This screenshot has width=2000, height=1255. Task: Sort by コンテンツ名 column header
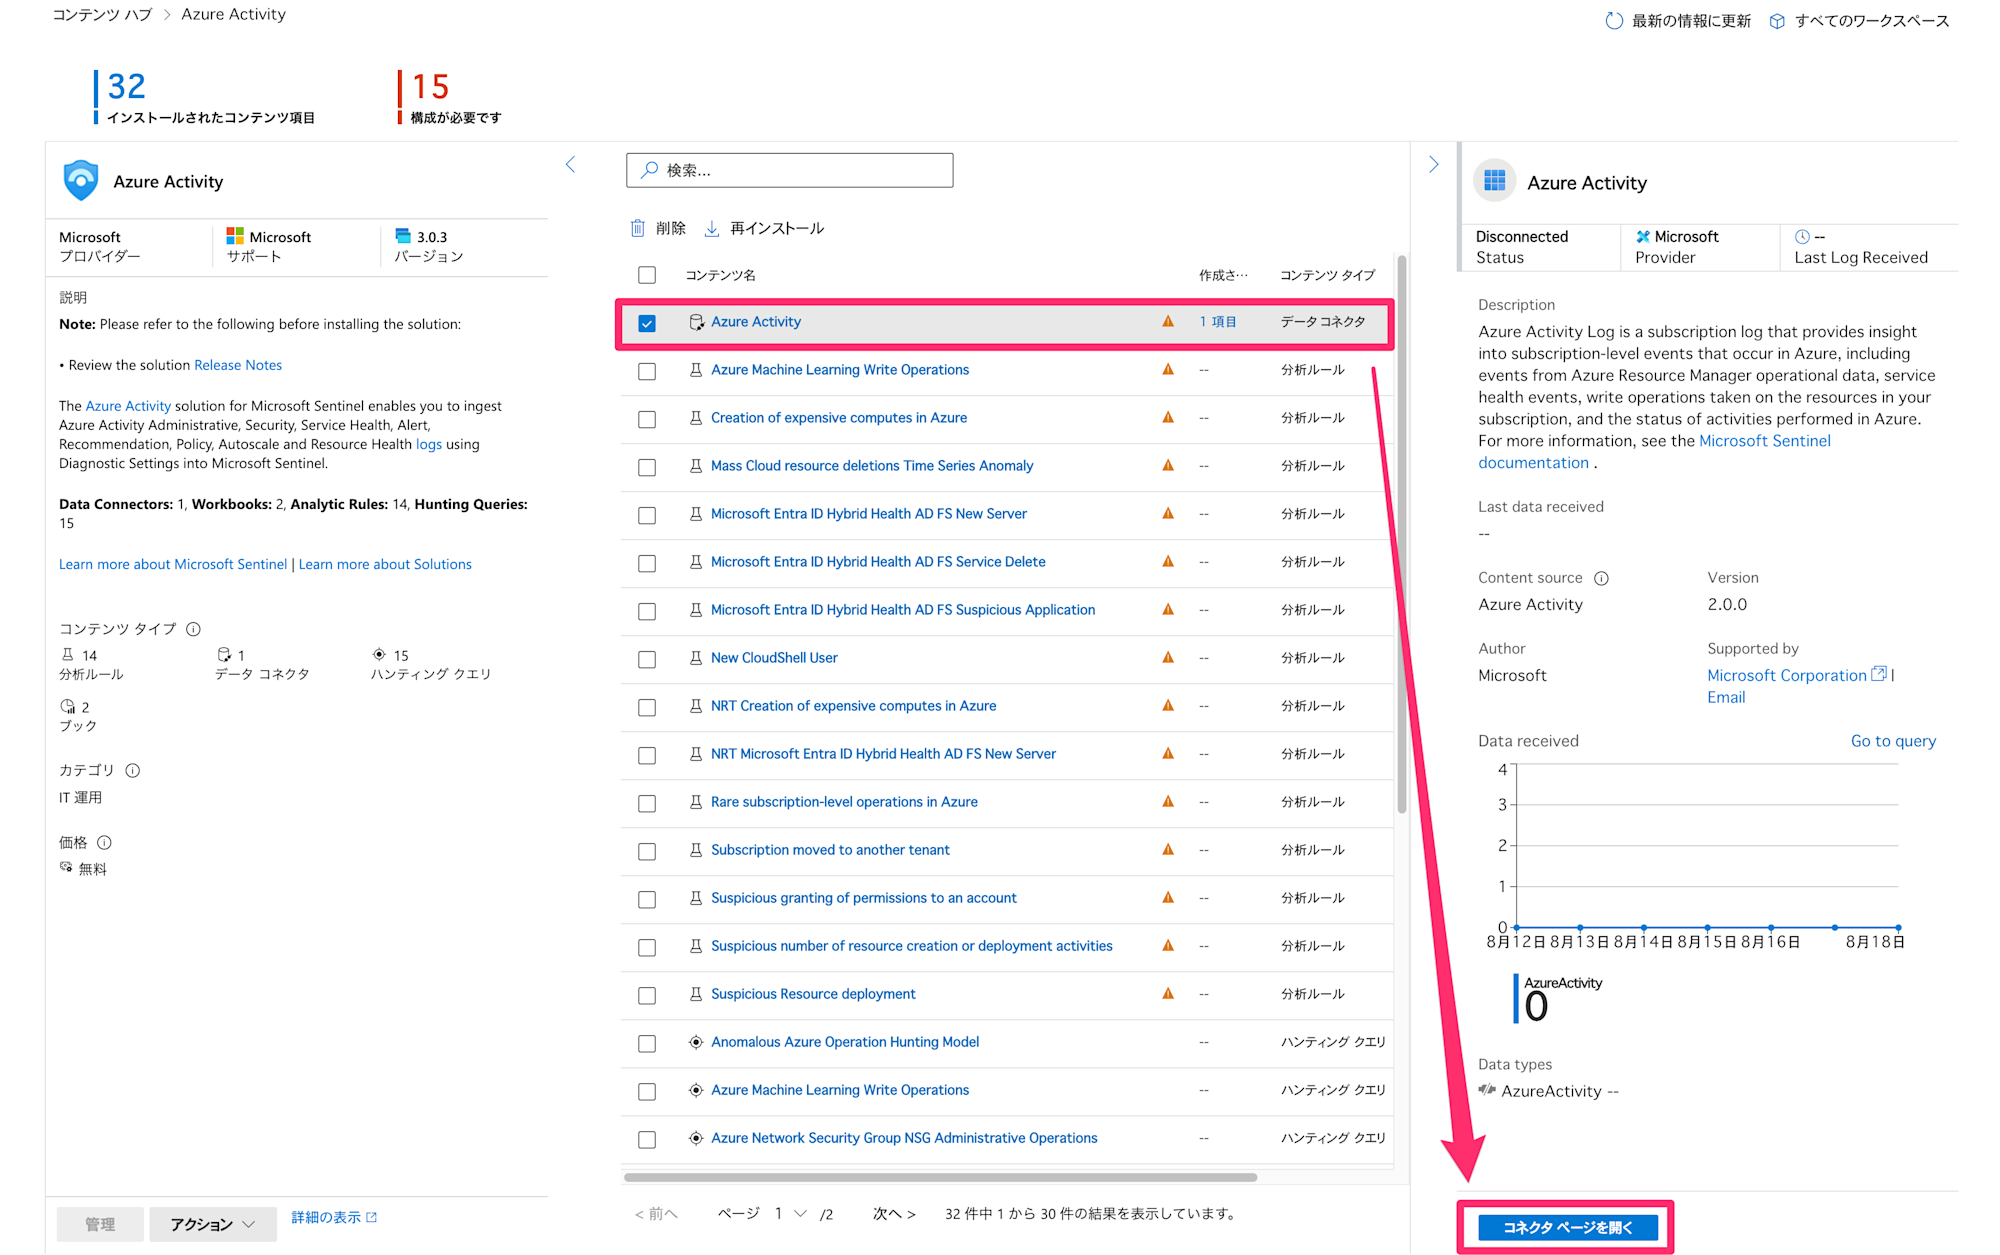point(720,275)
